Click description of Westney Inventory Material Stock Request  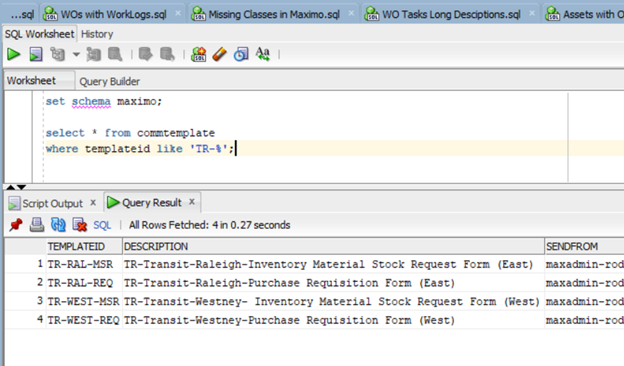tap(332, 302)
